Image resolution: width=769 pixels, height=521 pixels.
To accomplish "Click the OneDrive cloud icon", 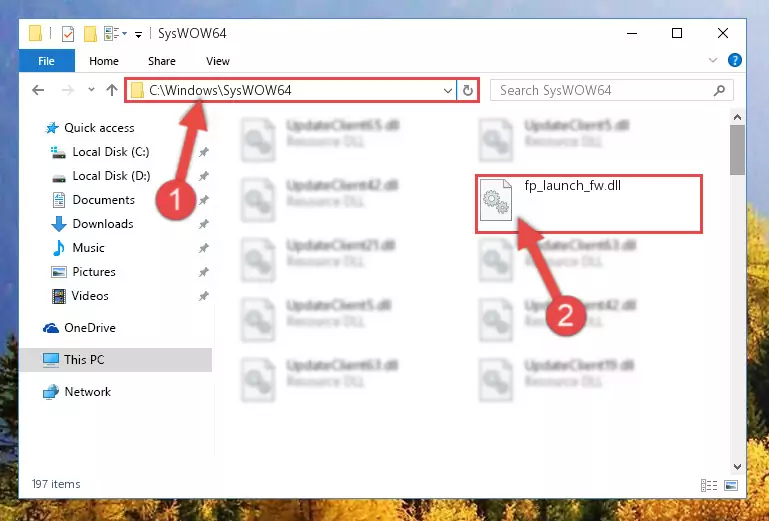I will [51, 328].
